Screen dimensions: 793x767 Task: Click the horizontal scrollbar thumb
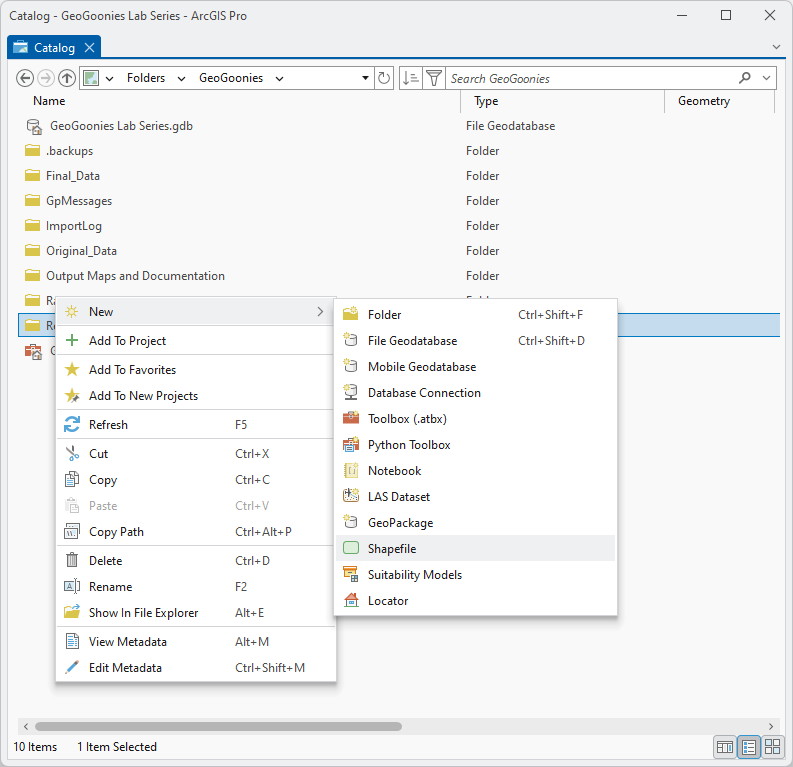pyautogui.click(x=218, y=727)
